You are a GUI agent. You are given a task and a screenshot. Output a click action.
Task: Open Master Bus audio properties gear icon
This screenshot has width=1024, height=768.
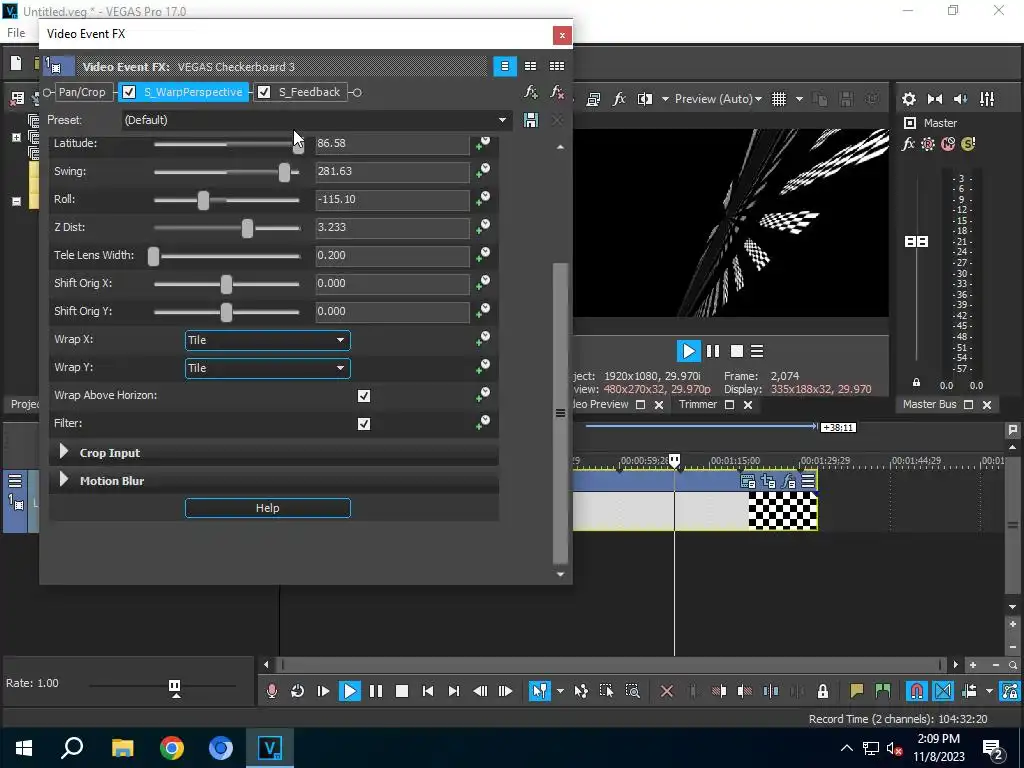click(x=908, y=99)
